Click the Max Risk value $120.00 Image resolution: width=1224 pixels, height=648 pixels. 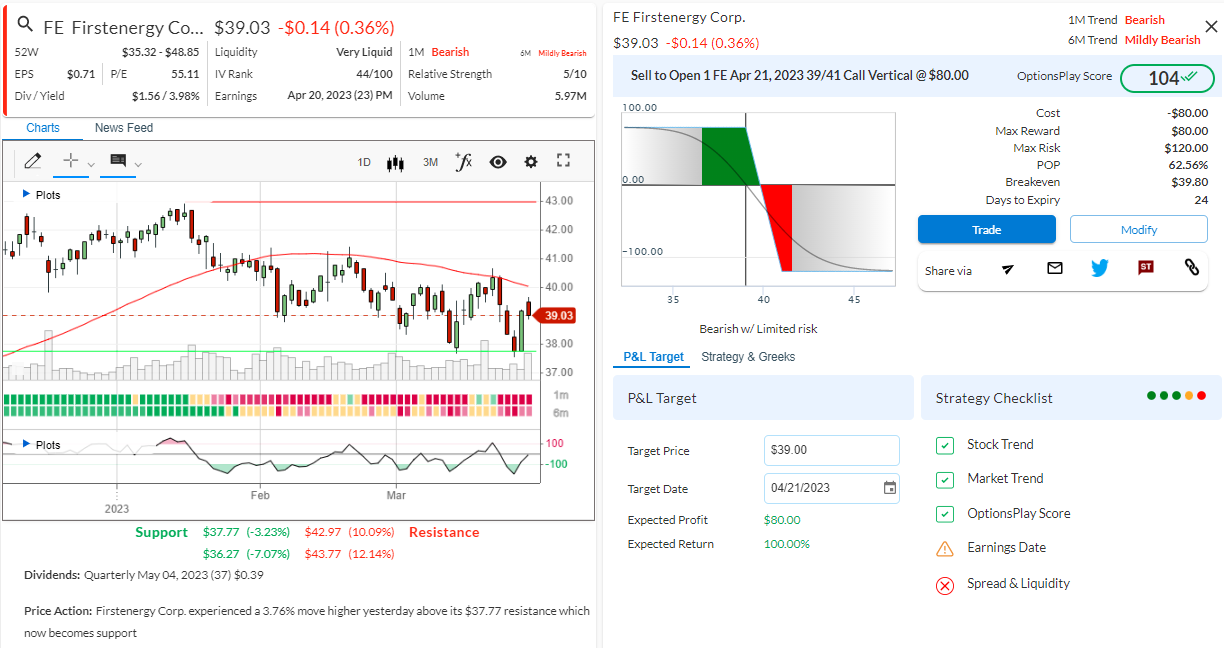pyautogui.click(x=1187, y=148)
